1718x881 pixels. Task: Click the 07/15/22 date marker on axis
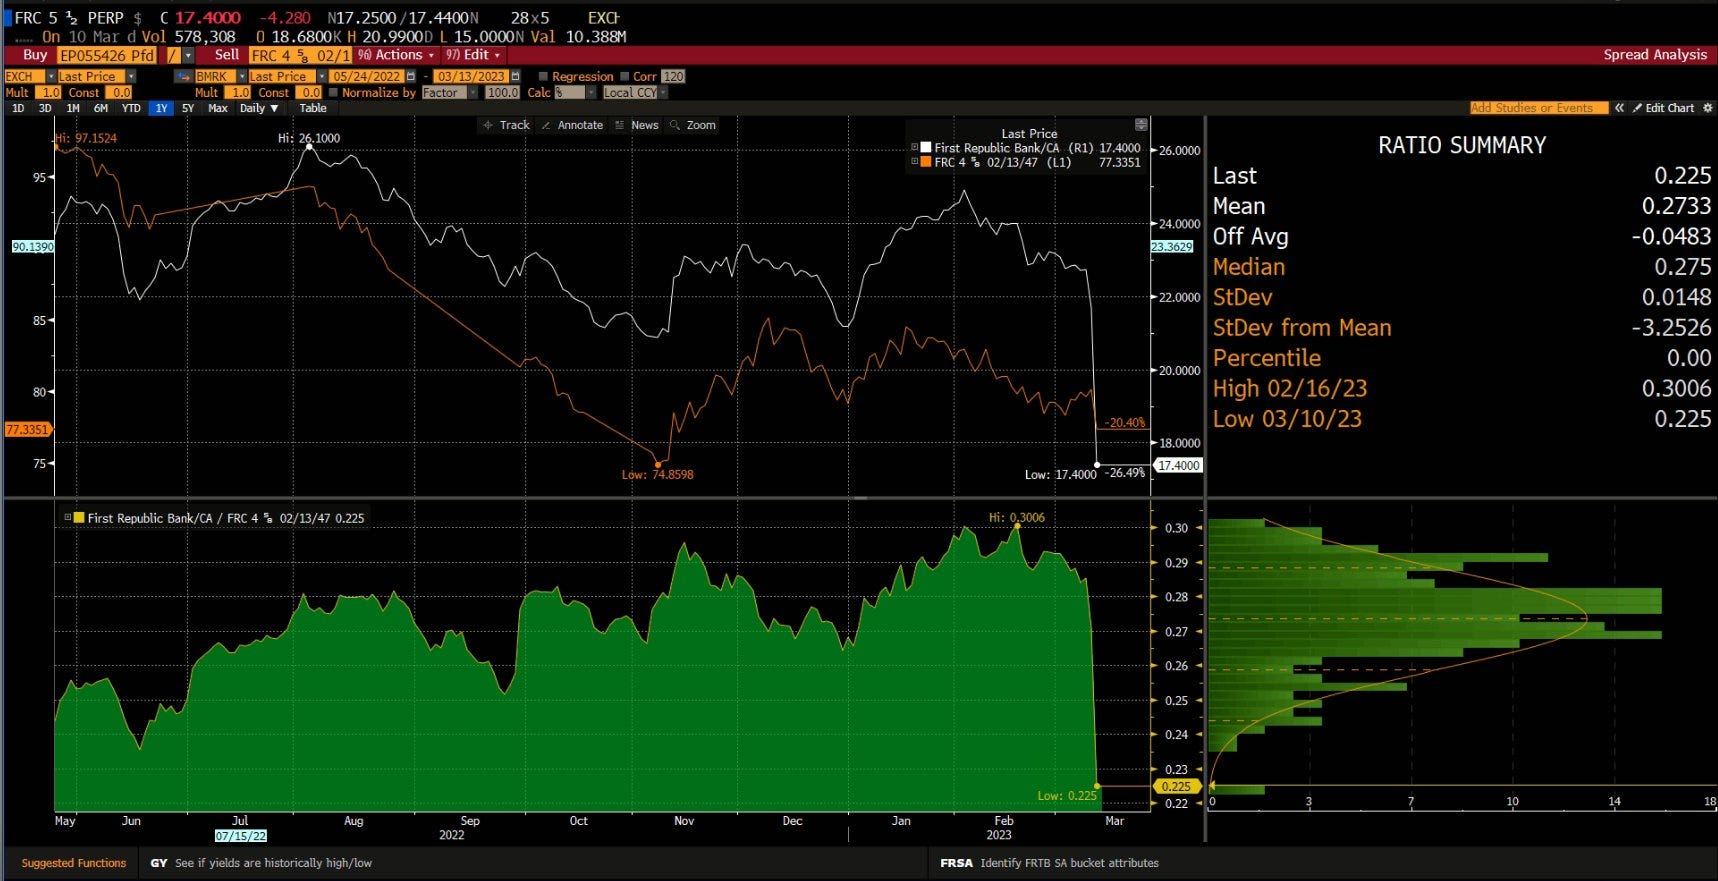[241, 835]
